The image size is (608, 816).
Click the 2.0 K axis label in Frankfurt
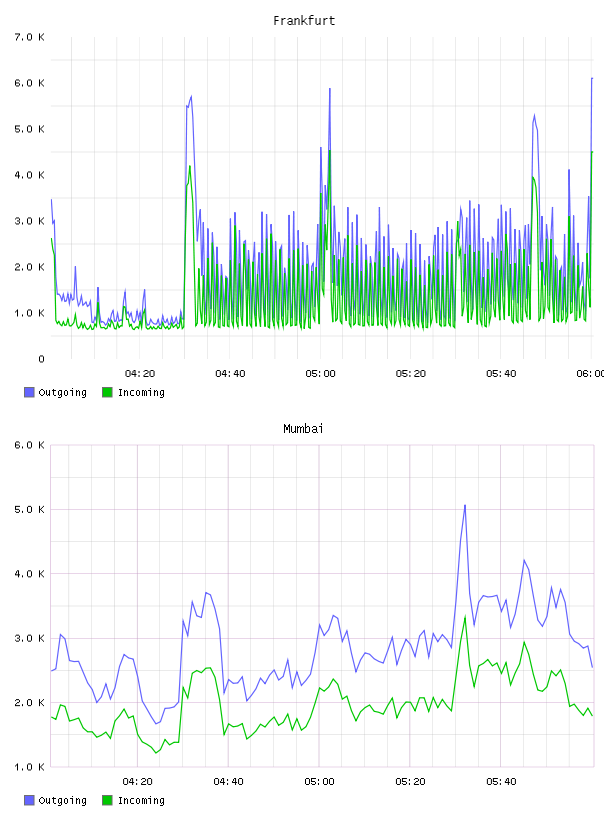[x=30, y=267]
